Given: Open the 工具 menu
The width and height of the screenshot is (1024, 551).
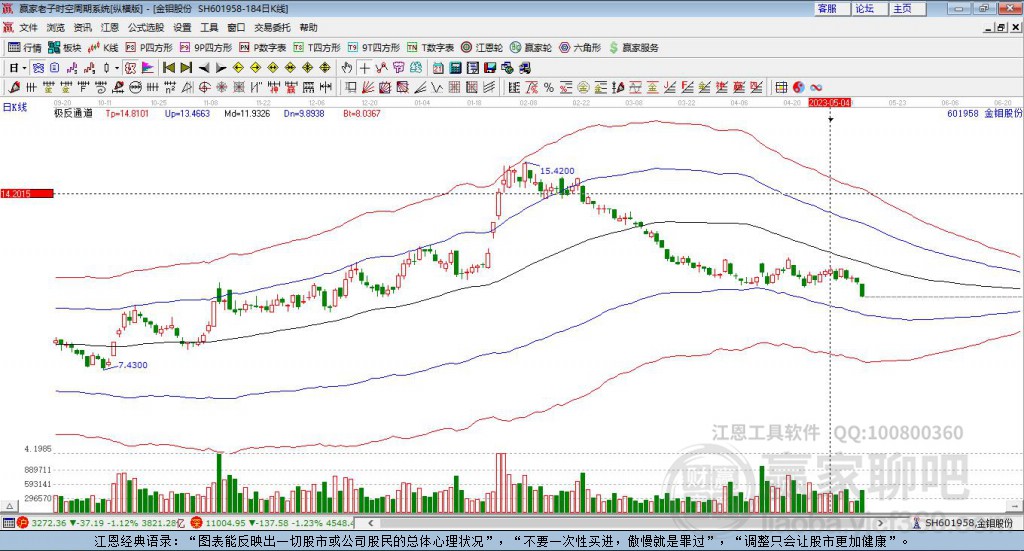Looking at the screenshot, I should coord(209,27).
